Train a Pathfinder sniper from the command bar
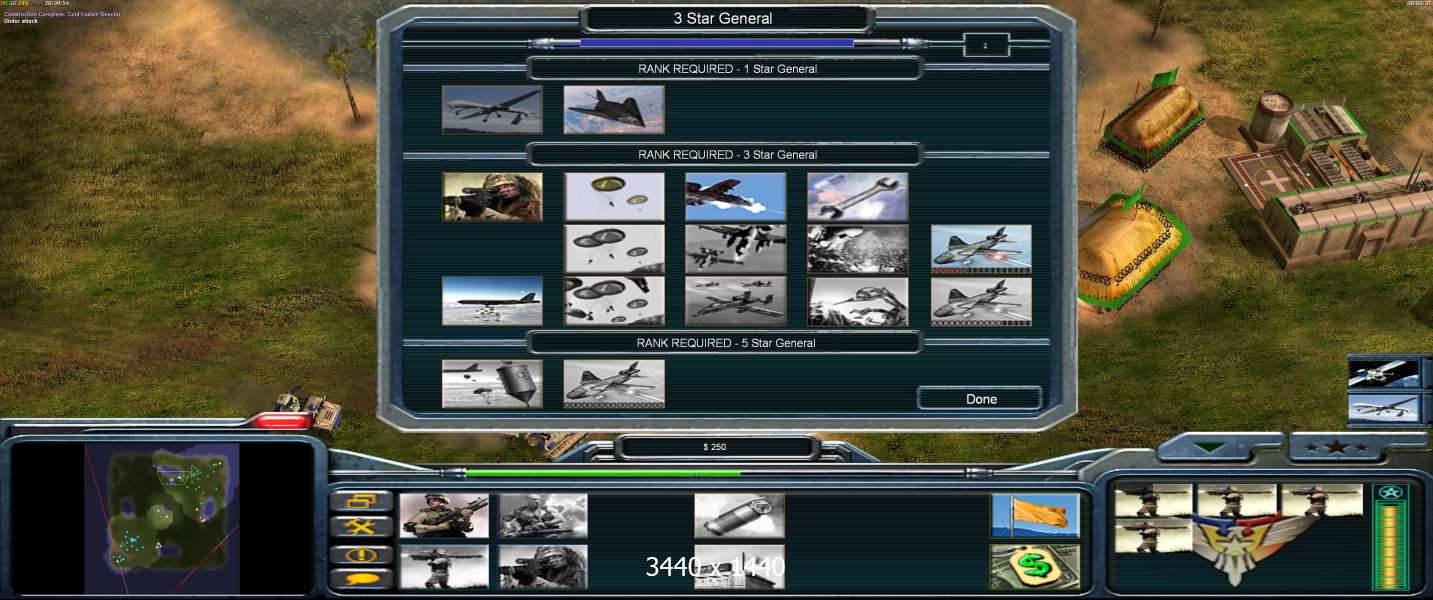This screenshot has height=600, width=1433. coord(543,566)
